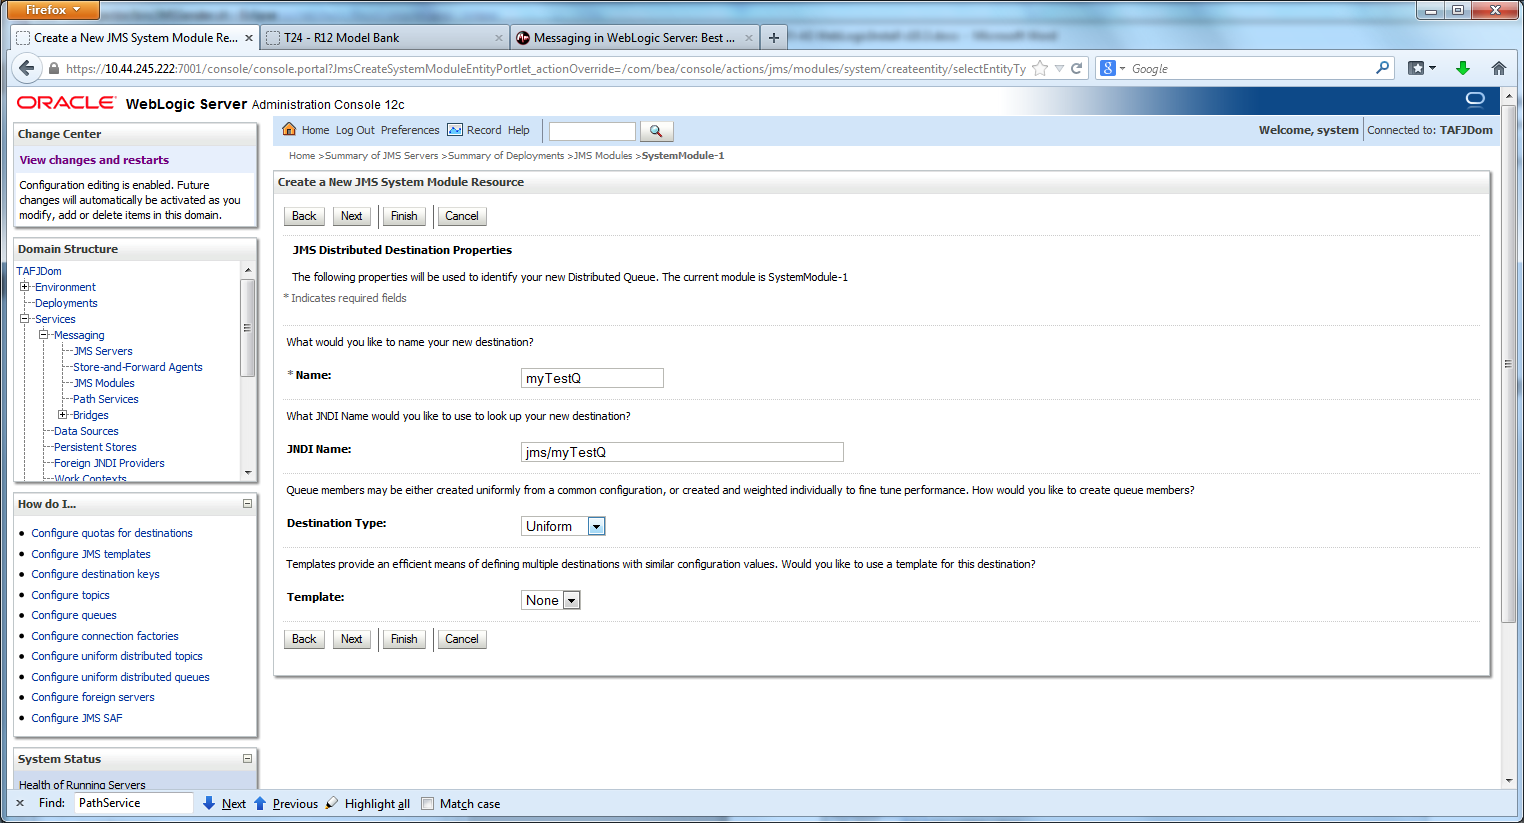Image resolution: width=1524 pixels, height=823 pixels.
Task: Open Deployments in the domain tree
Action: [x=66, y=303]
